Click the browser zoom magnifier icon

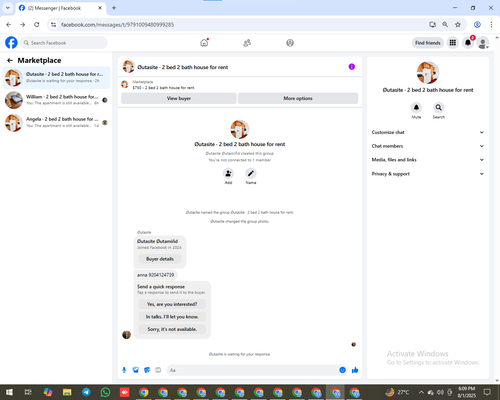coord(445,24)
